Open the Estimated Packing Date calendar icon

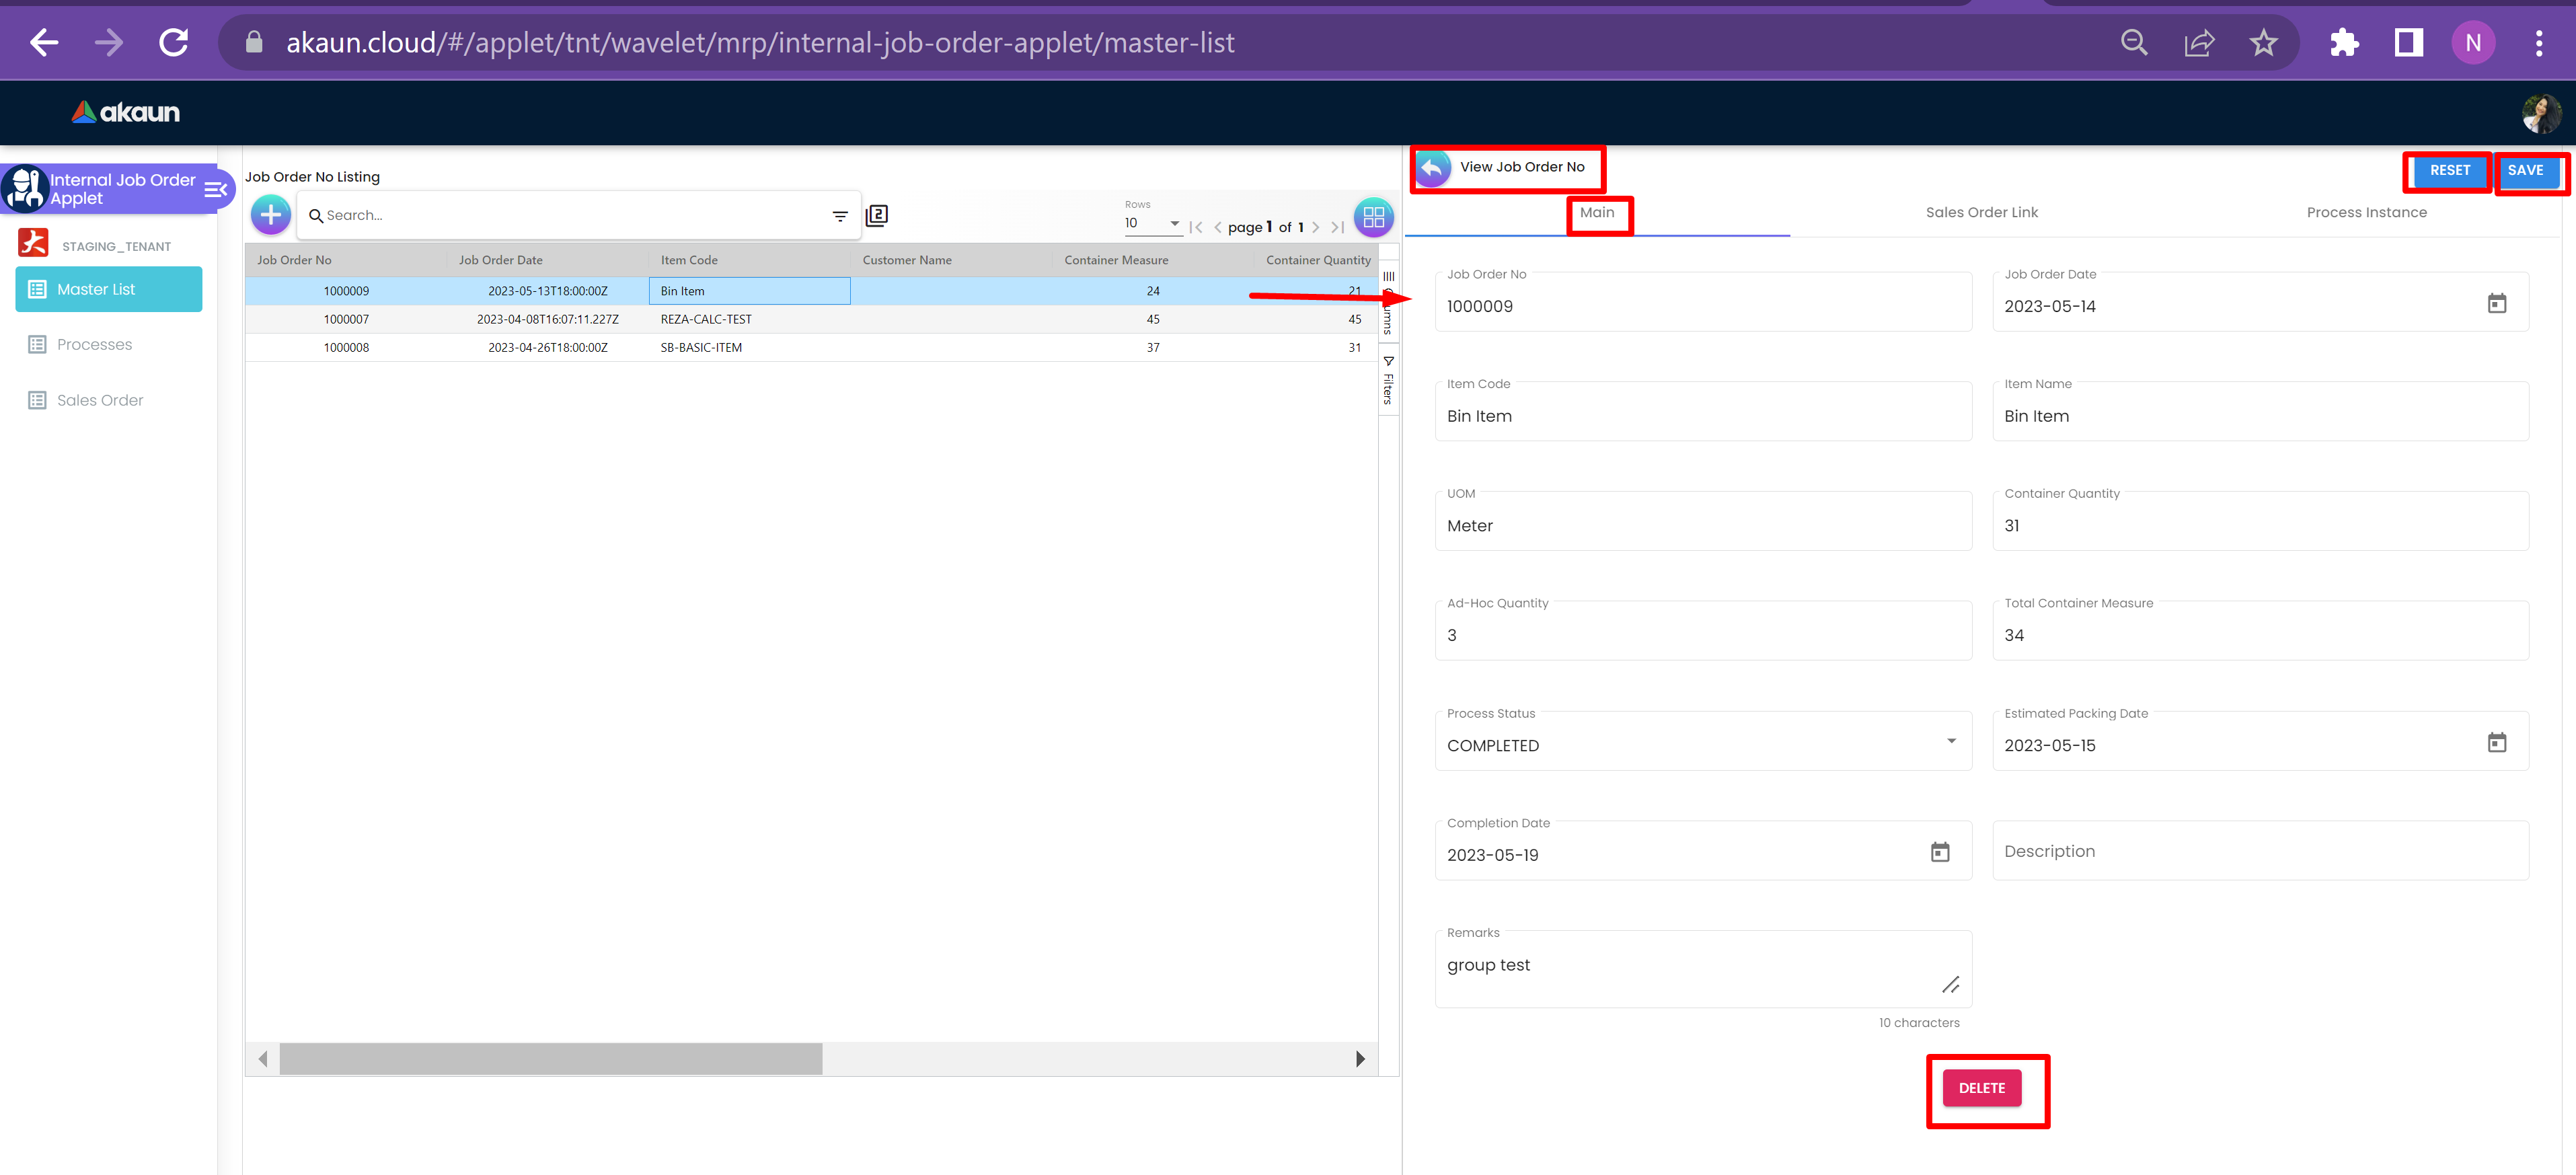tap(2496, 742)
